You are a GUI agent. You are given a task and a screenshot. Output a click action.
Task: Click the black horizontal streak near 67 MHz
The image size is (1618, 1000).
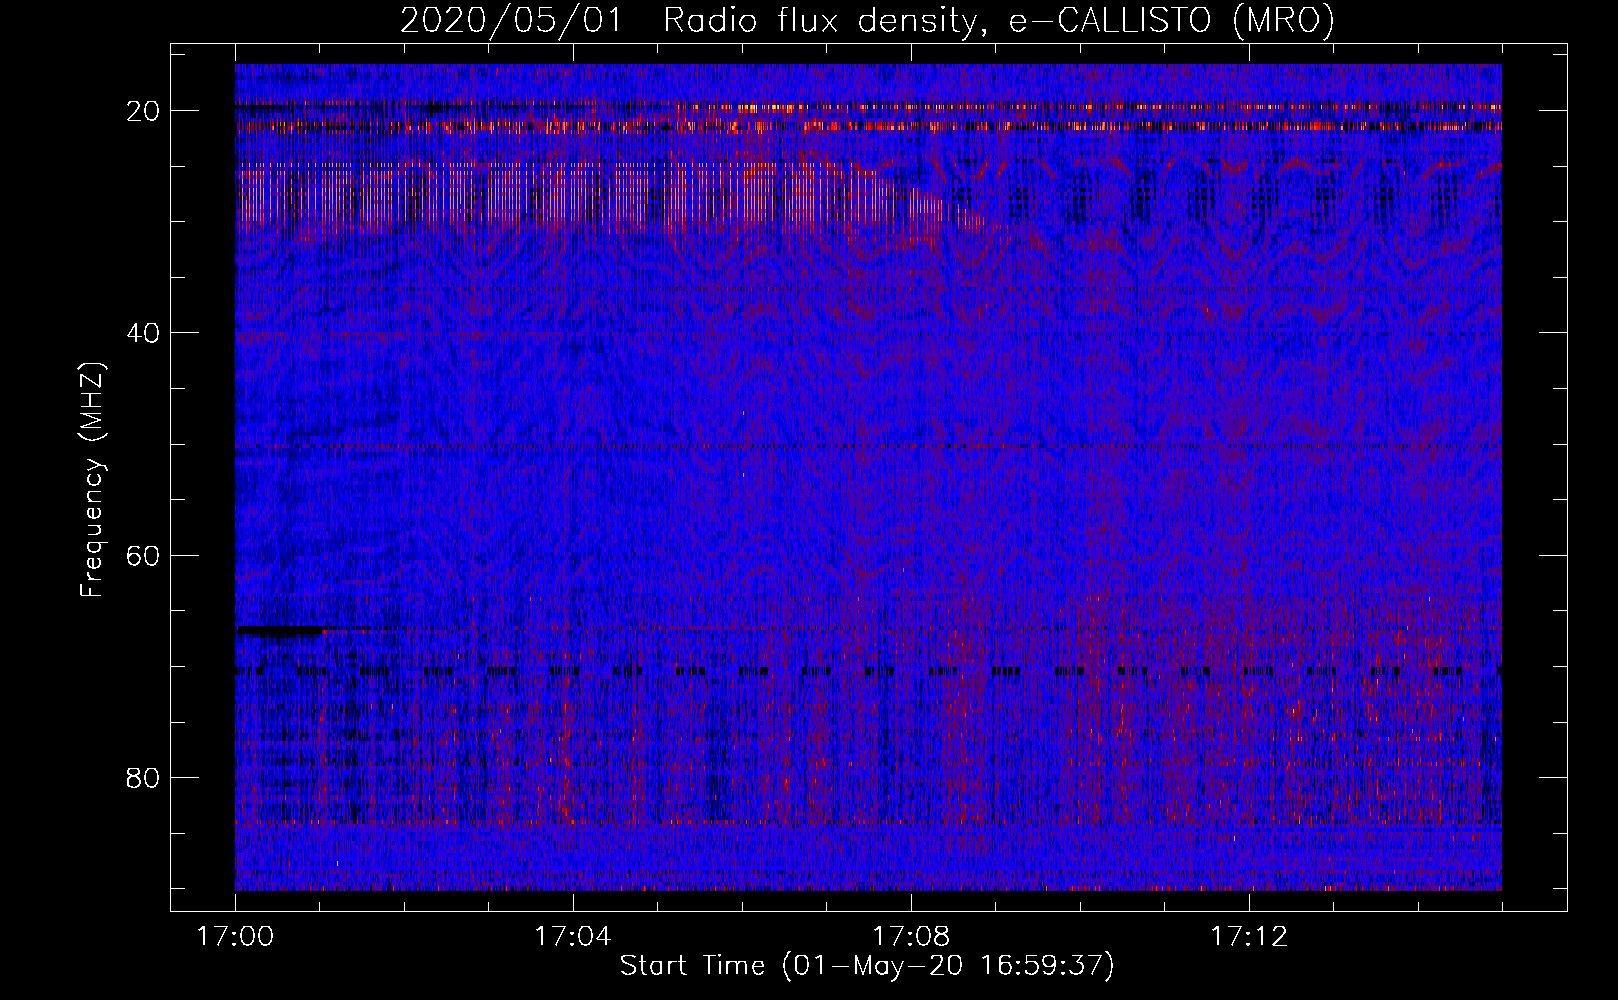(x=280, y=631)
